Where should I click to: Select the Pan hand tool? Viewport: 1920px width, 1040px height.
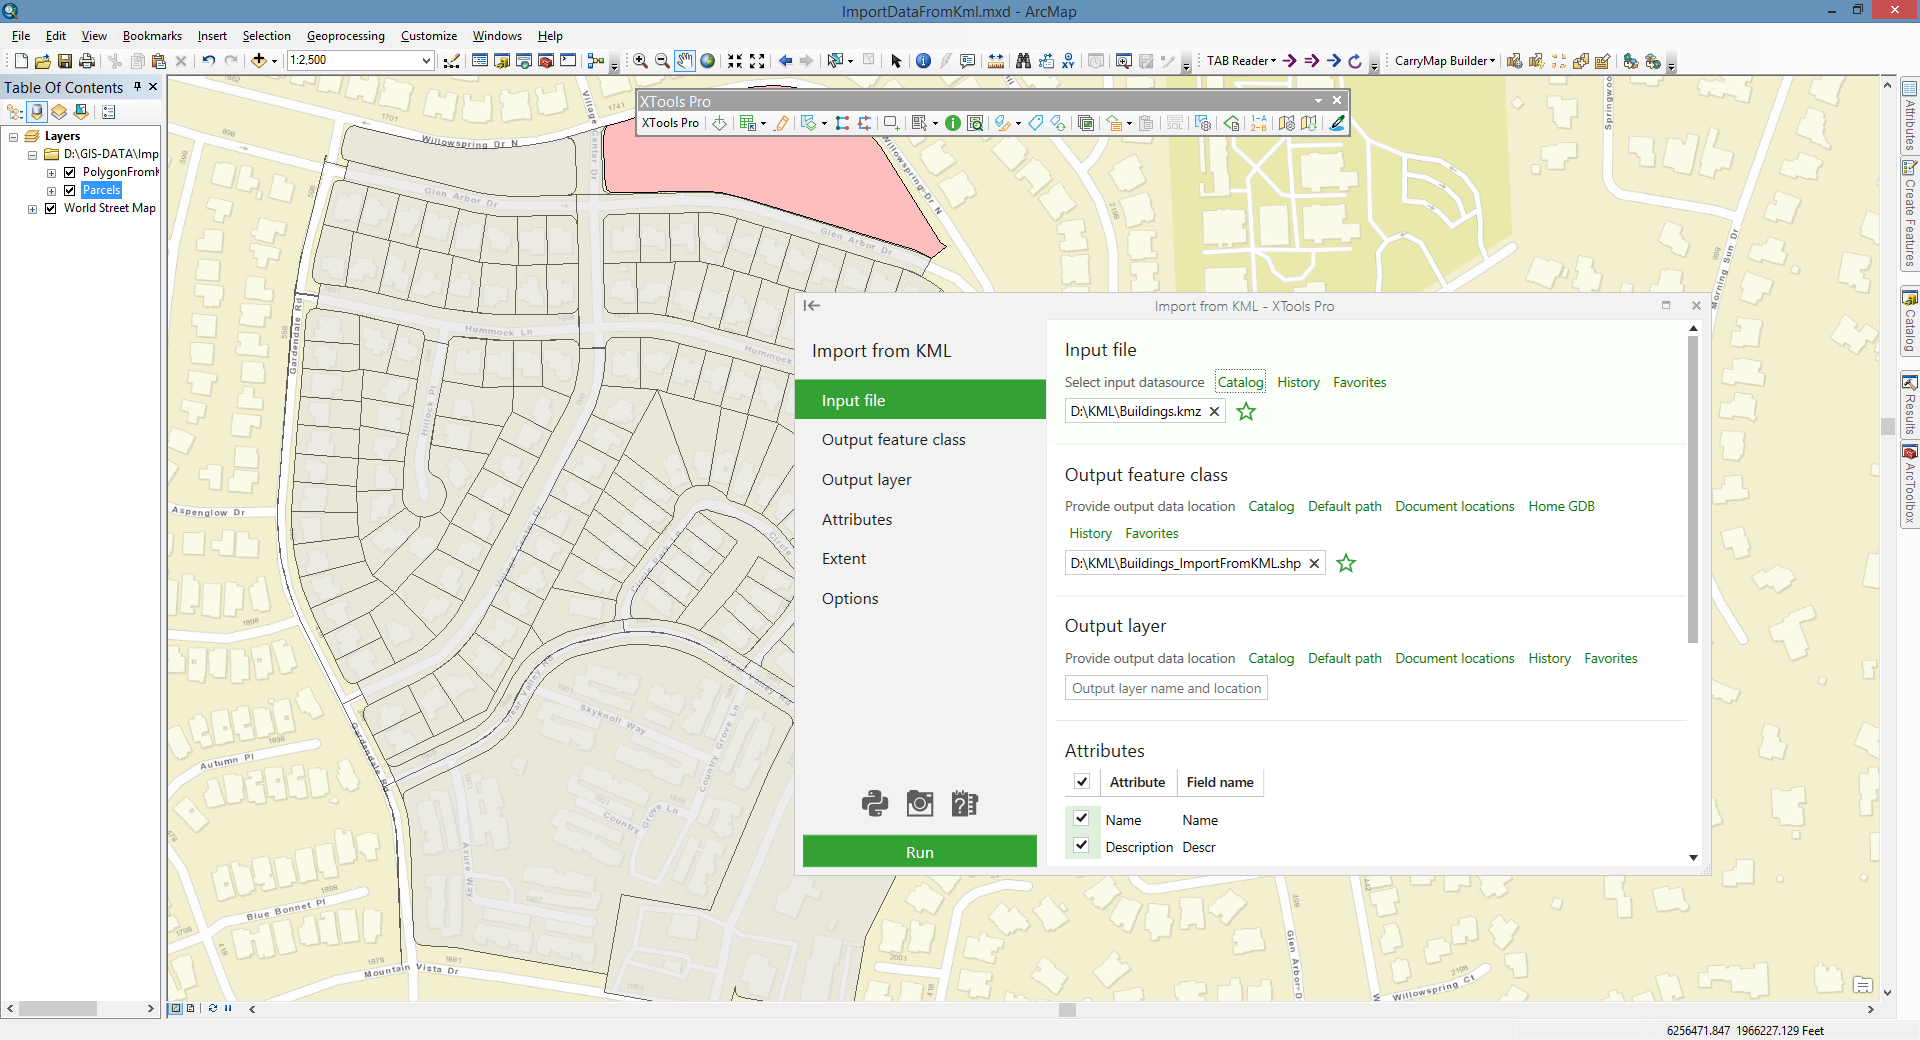click(684, 61)
